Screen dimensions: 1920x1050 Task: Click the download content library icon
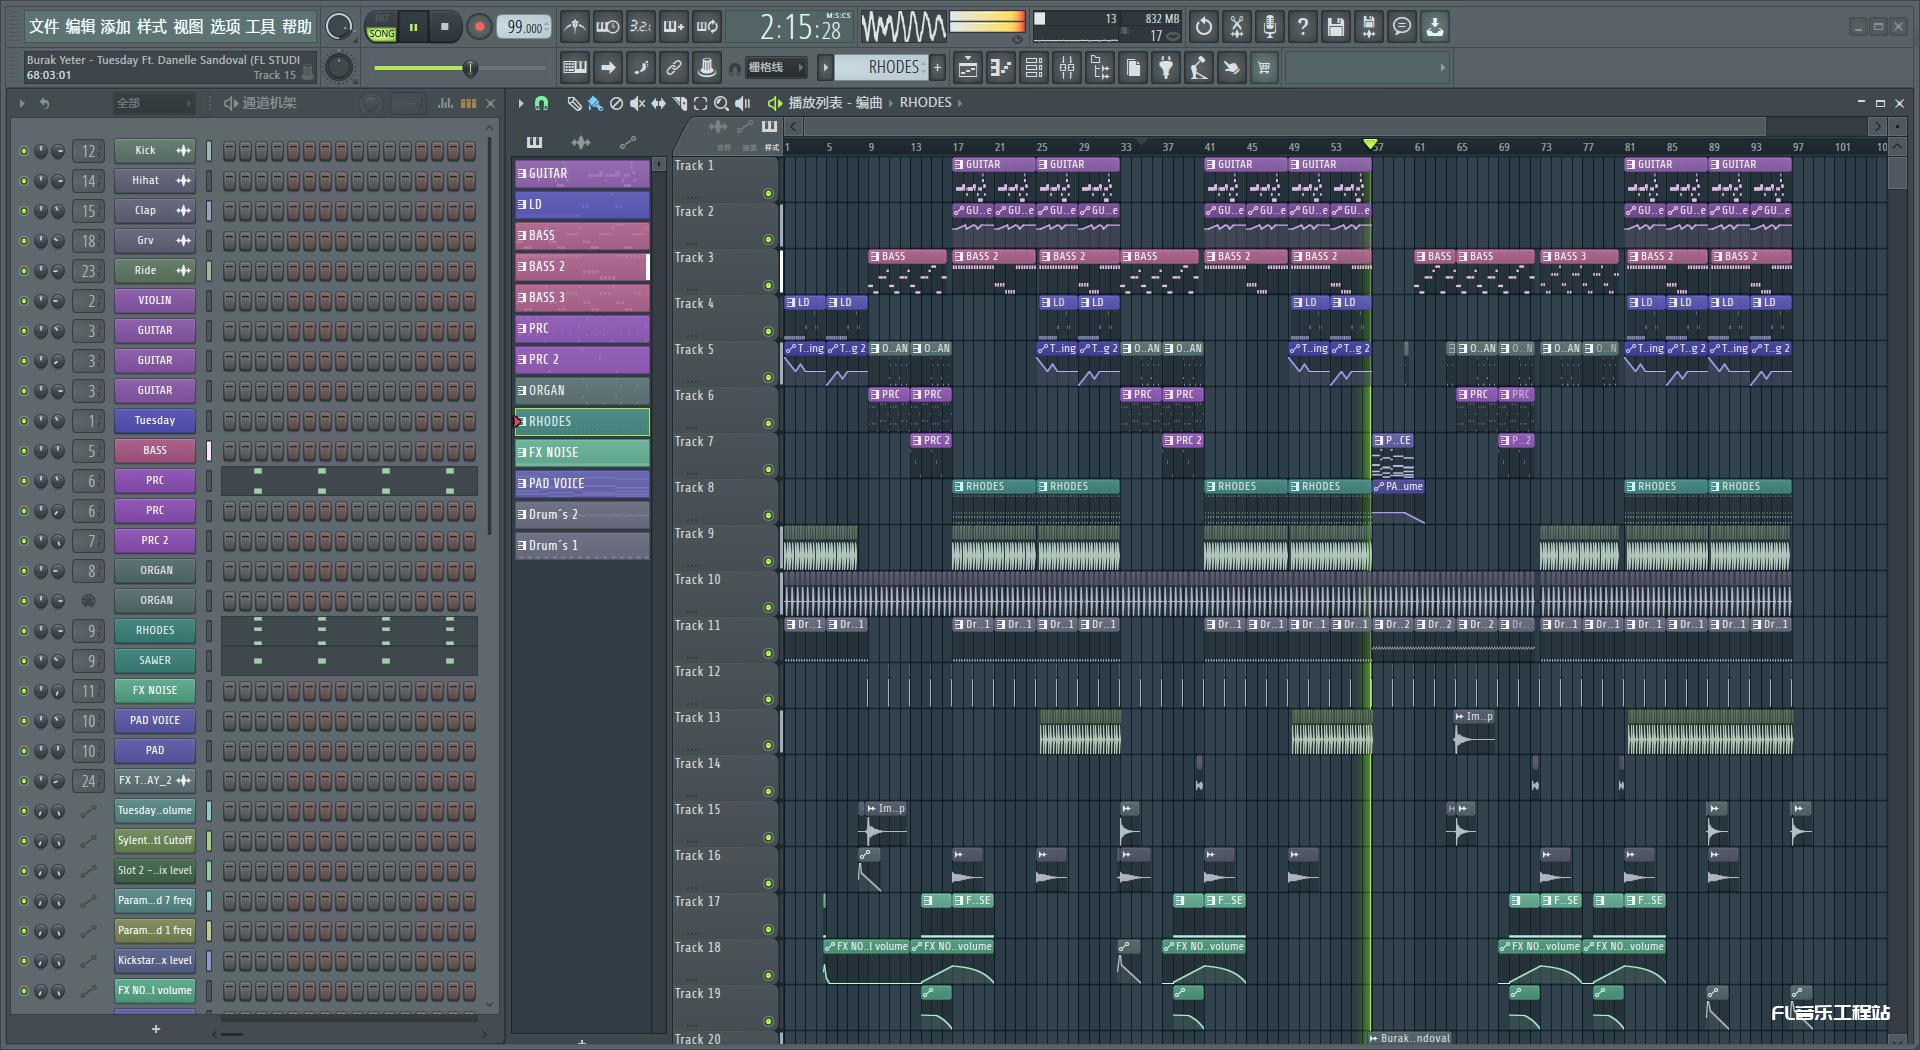click(1435, 27)
